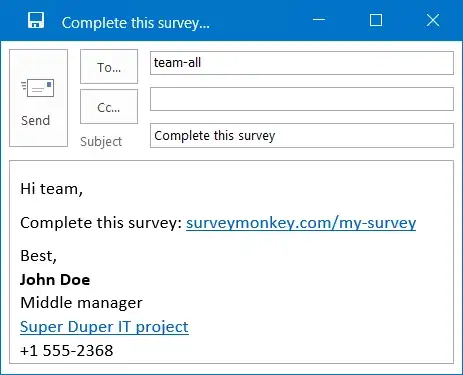Click the envelope icon to send
The image size is (463, 375).
(x=37, y=88)
